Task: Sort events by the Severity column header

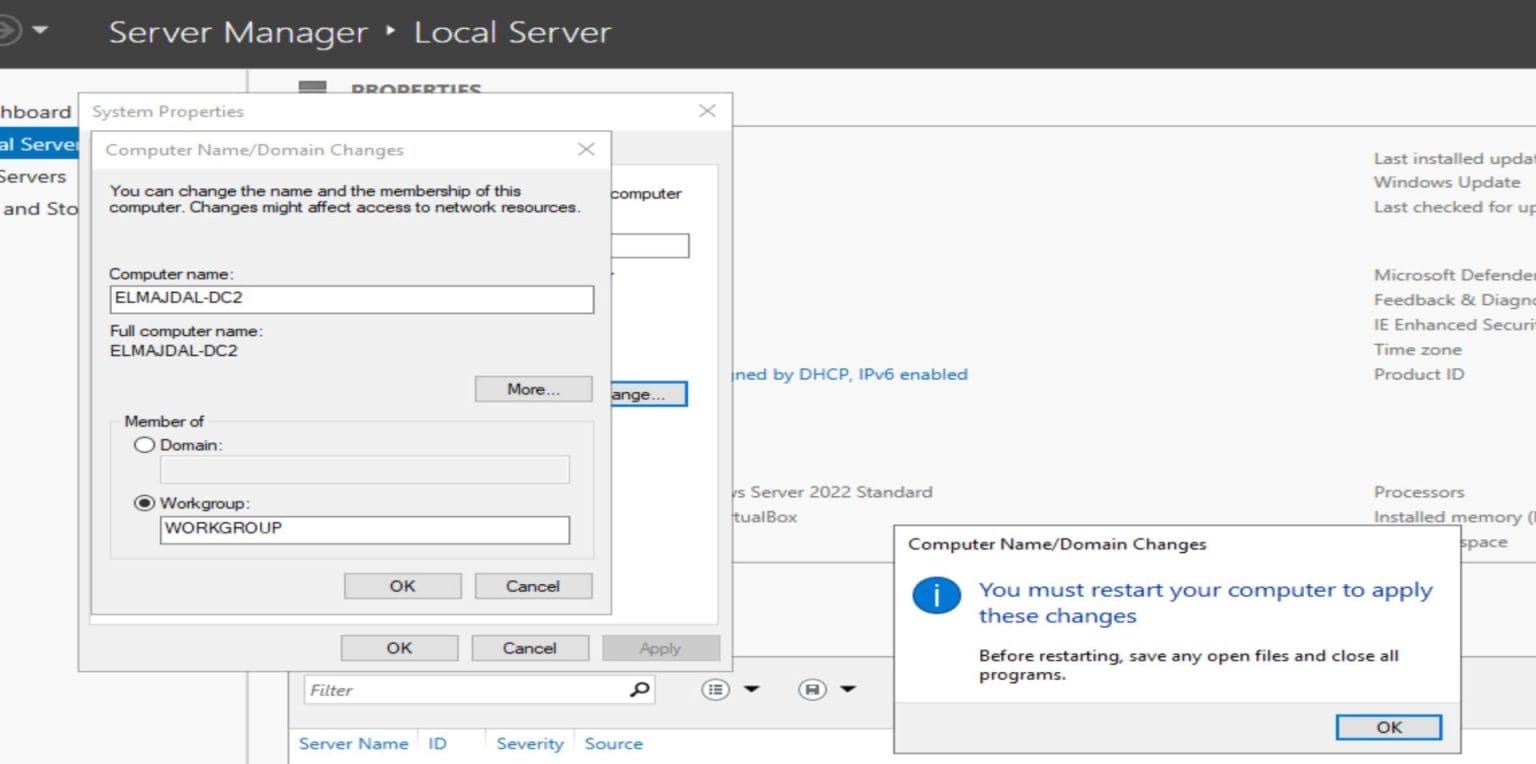Action: pos(530,744)
